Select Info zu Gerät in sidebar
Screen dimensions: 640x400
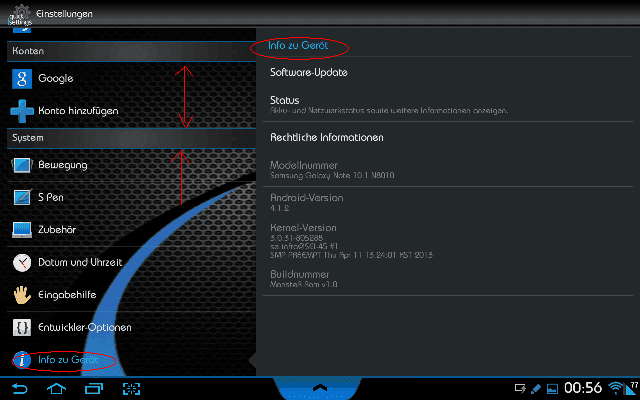[66, 359]
